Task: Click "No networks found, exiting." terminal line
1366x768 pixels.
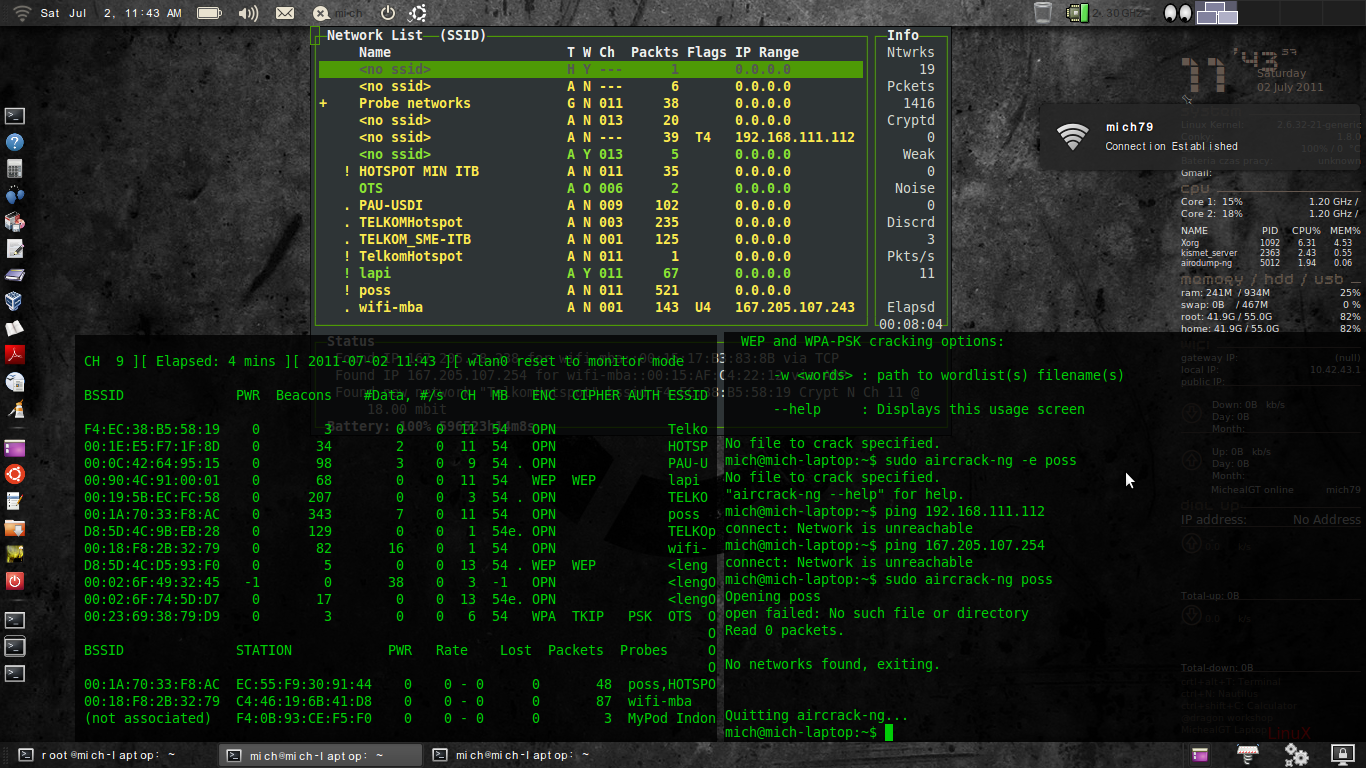Action: pyautogui.click(x=833, y=665)
